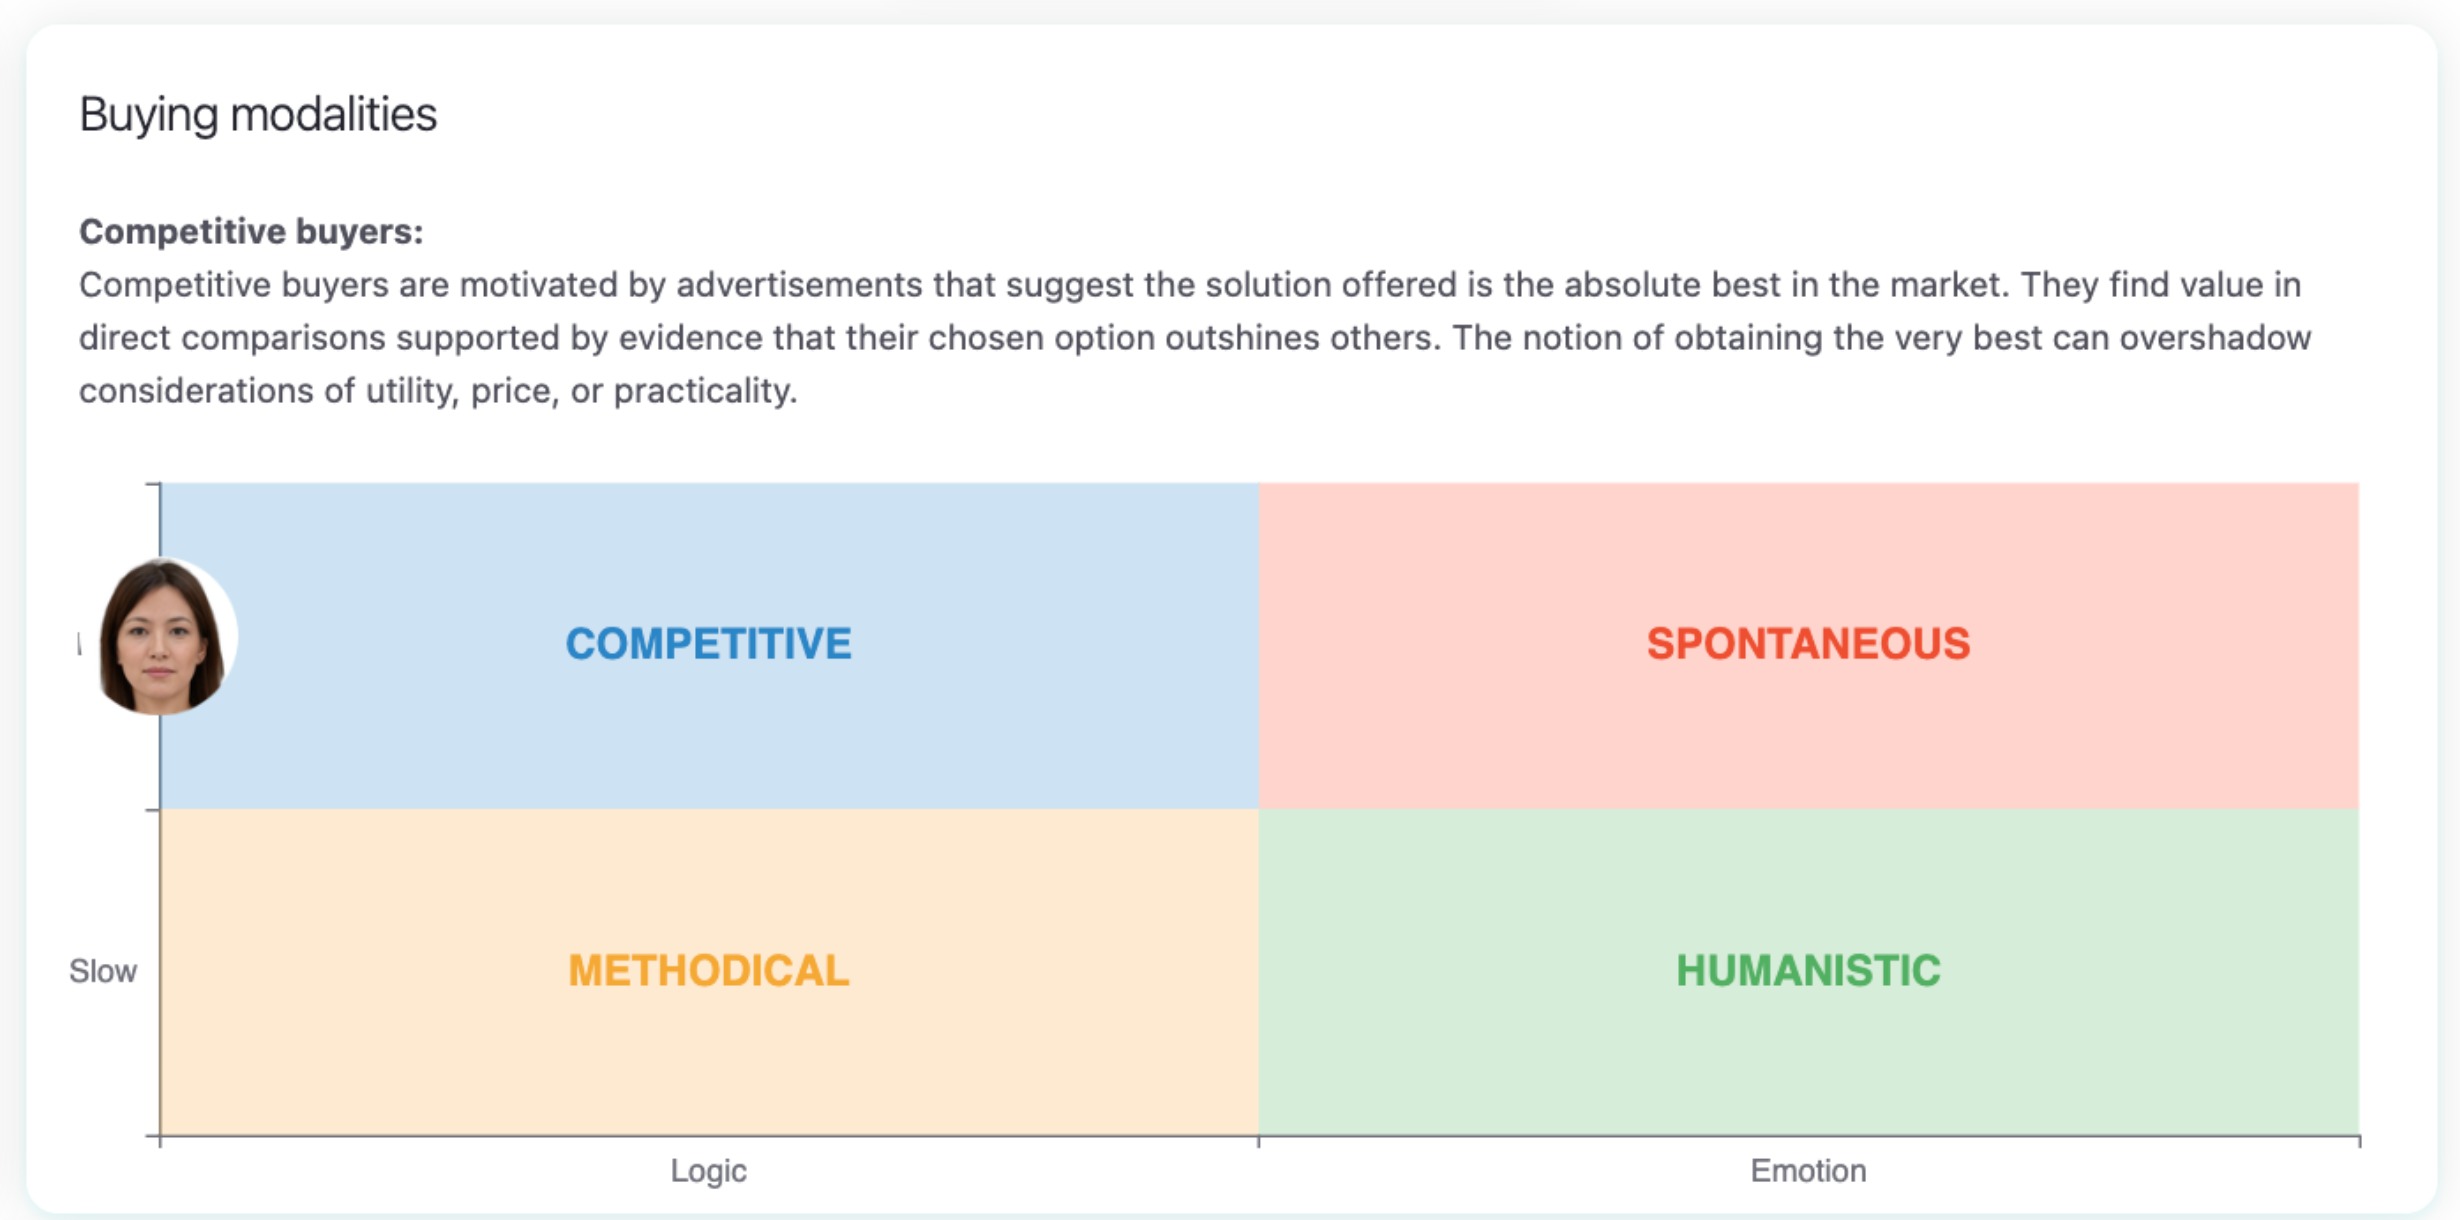Click the vertical axis tick between the quadrant rows

[153, 810]
